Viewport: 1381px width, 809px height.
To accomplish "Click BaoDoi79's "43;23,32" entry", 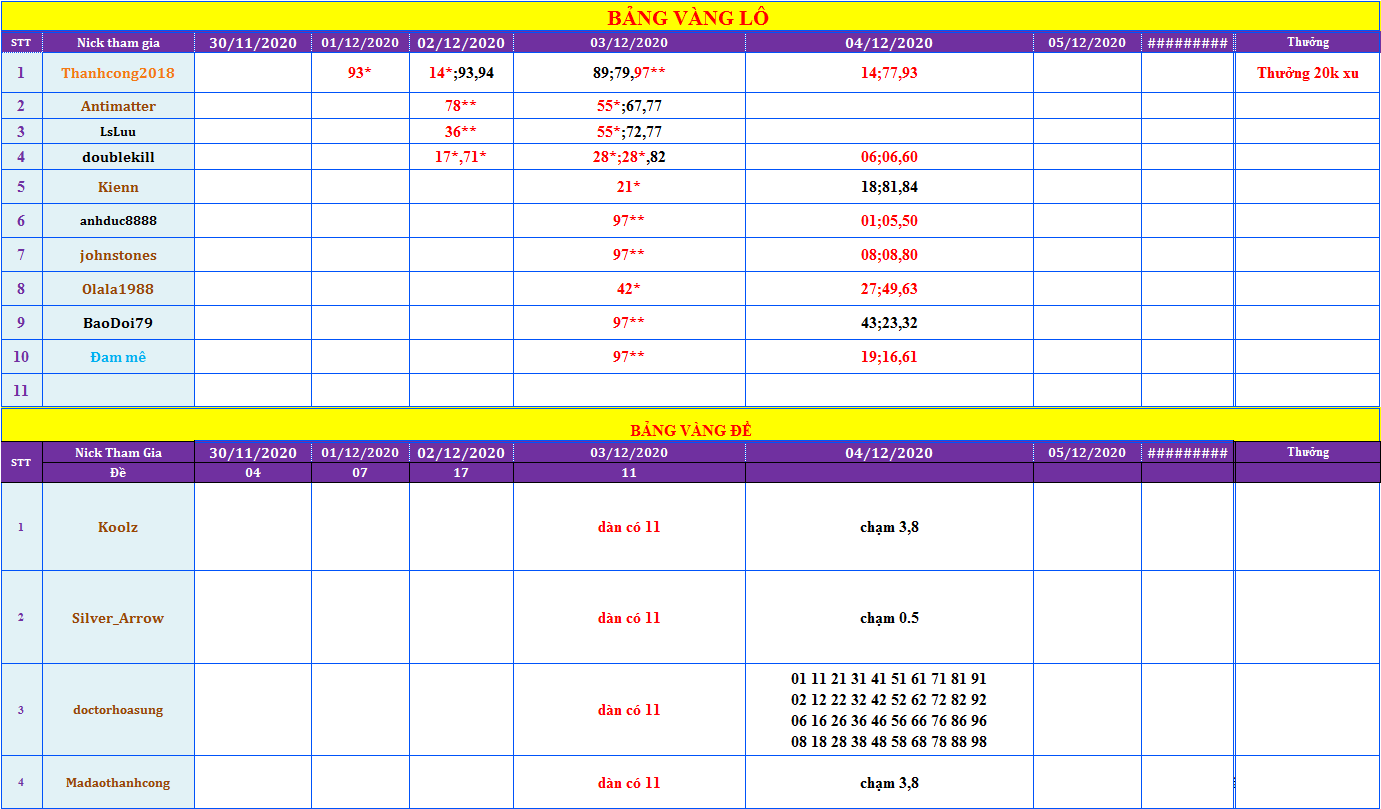I will (x=889, y=323).
